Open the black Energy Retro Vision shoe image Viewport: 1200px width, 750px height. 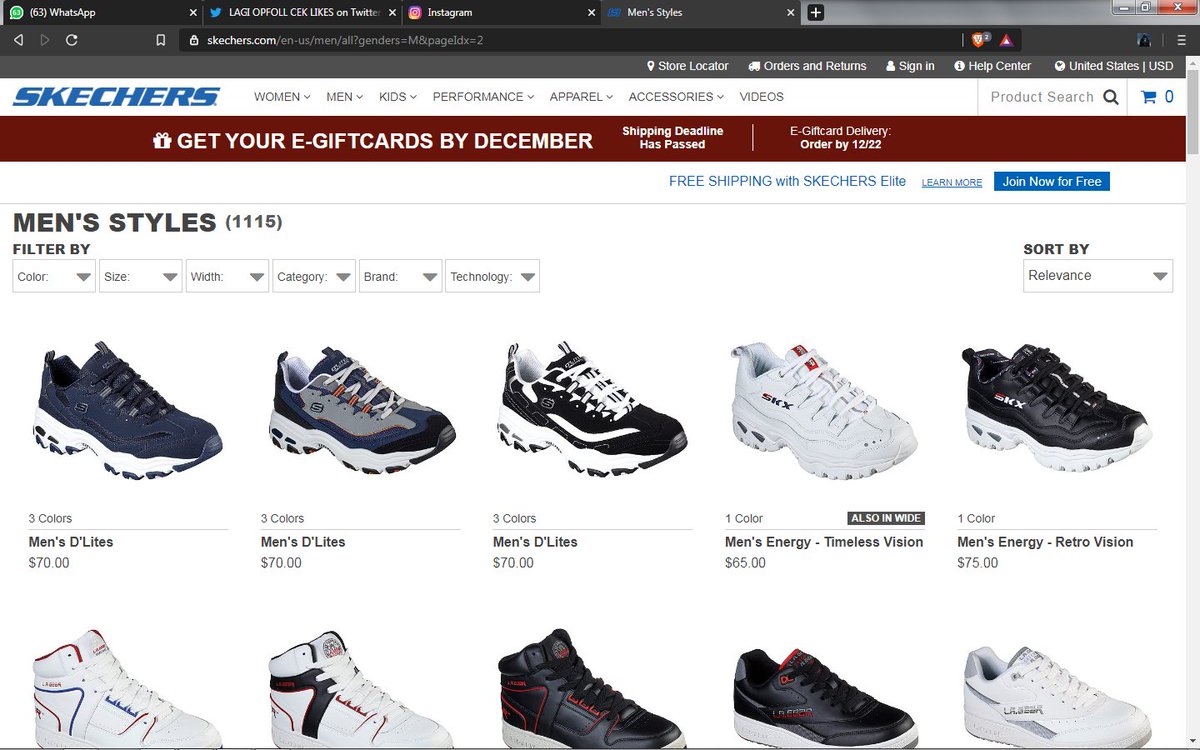click(1056, 410)
